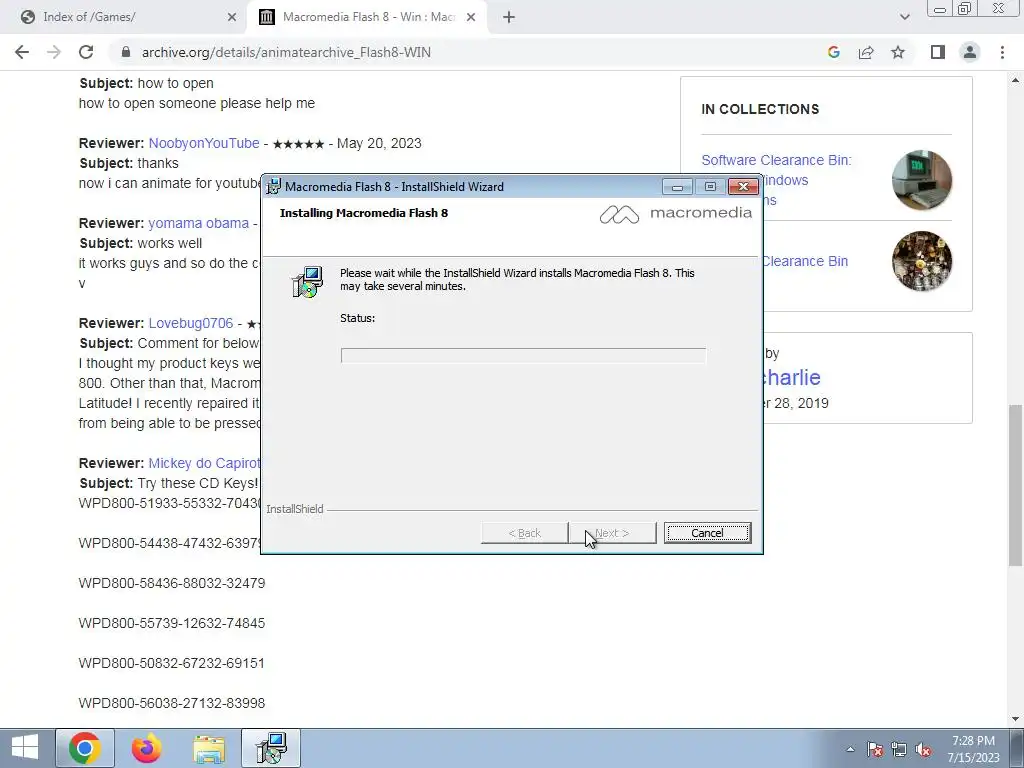
Task: Close the InstallShield Wizard window
Action: pyautogui.click(x=743, y=187)
